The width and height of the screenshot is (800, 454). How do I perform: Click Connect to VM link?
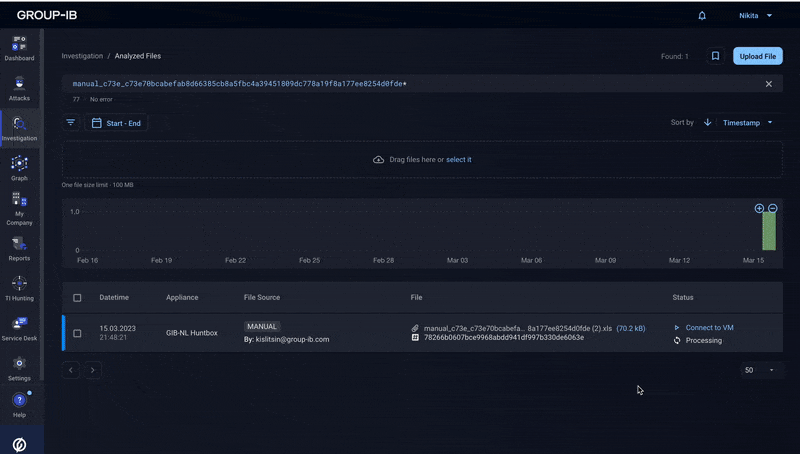tap(709, 327)
